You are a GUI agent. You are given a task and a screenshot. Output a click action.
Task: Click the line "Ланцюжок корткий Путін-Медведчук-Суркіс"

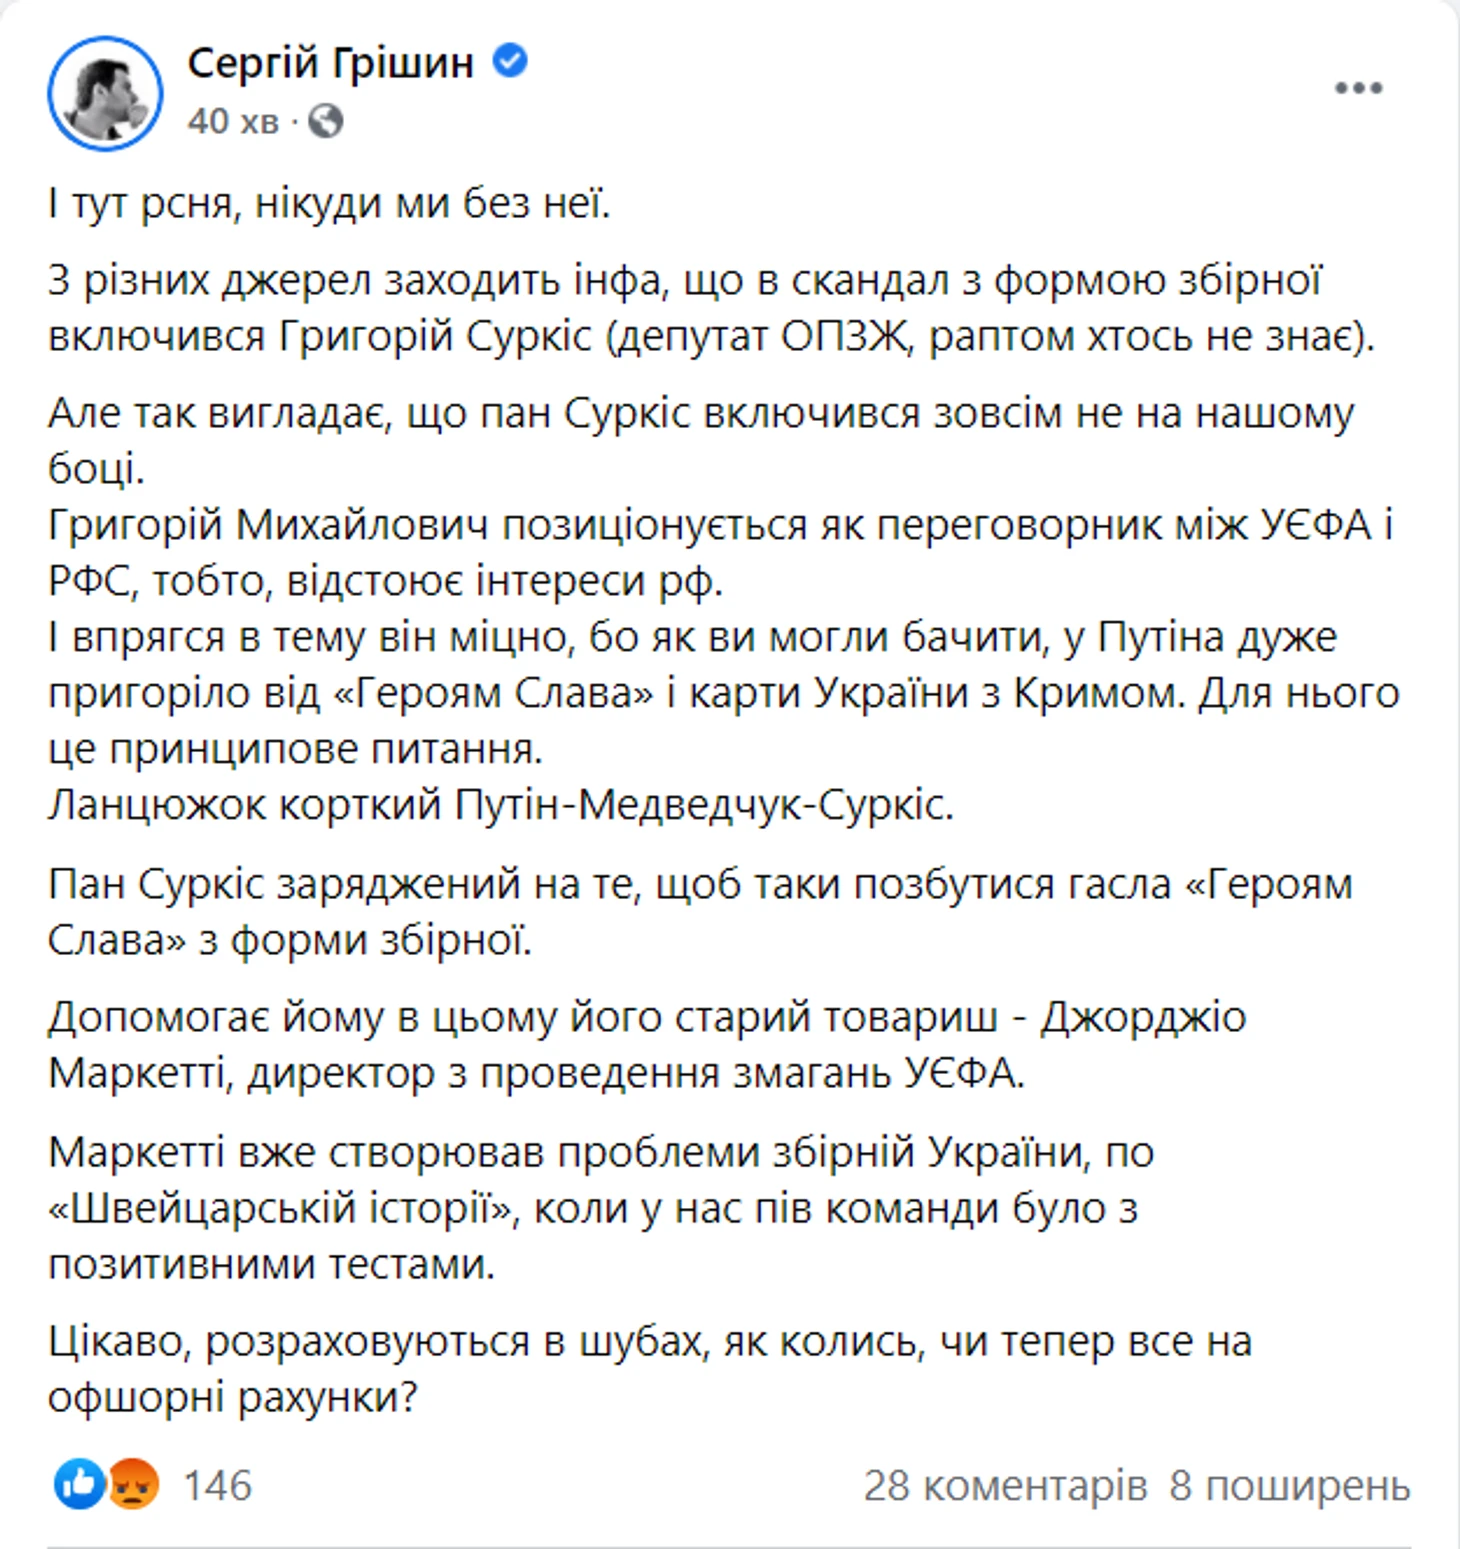tap(500, 805)
